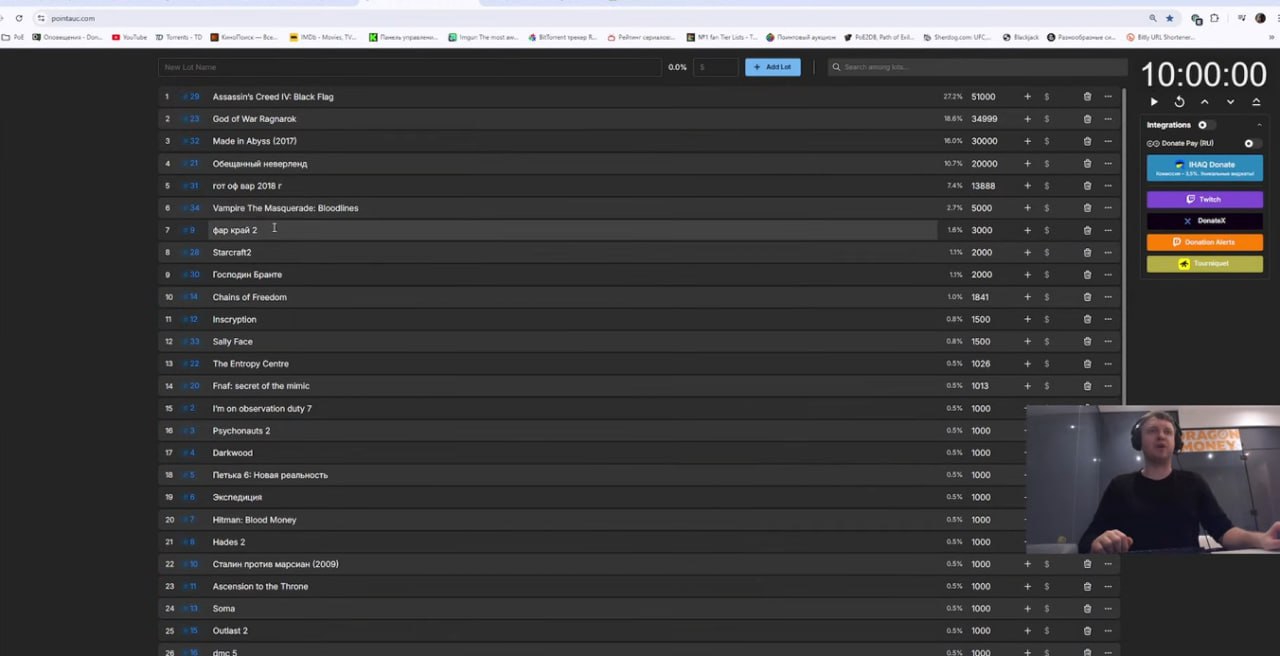1280x656 pixels.
Task: Delete the God of War Ragnarok lot
Action: (1087, 119)
